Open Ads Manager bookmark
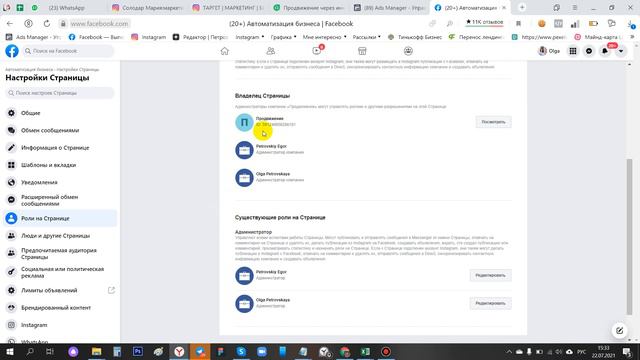The image size is (640, 360). (x=33, y=37)
